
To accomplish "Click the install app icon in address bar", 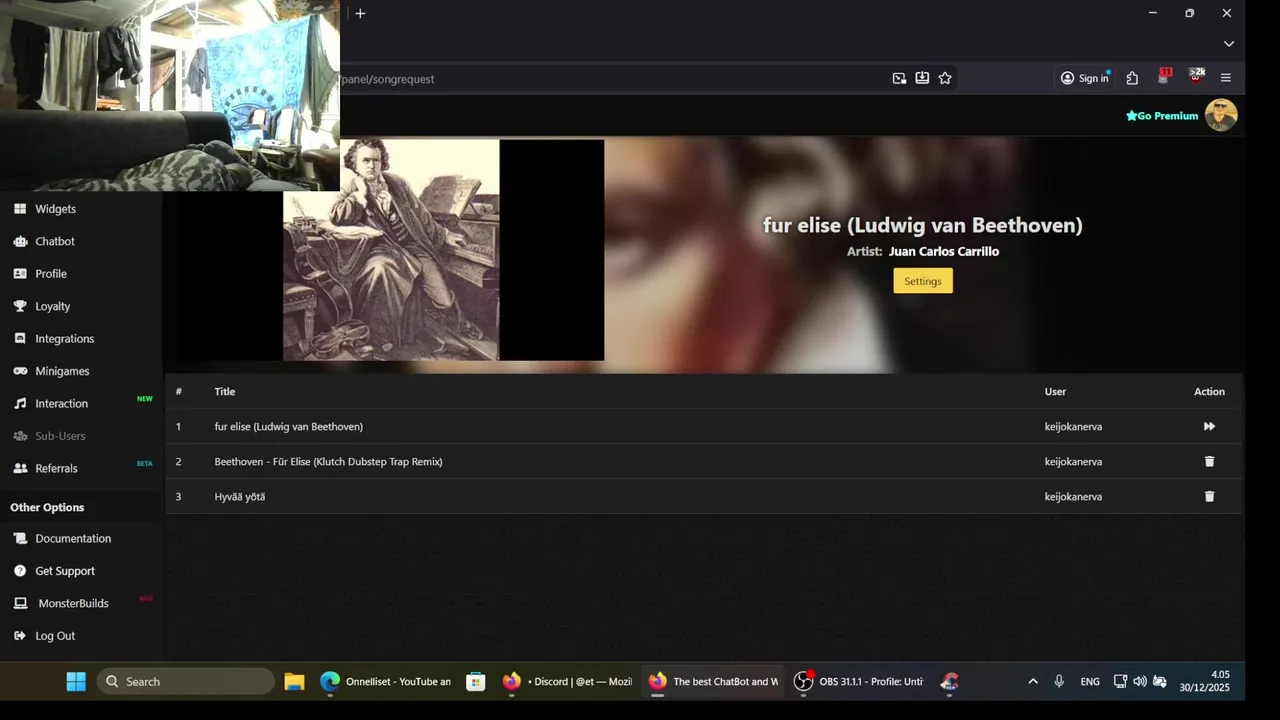I will click(x=922, y=78).
